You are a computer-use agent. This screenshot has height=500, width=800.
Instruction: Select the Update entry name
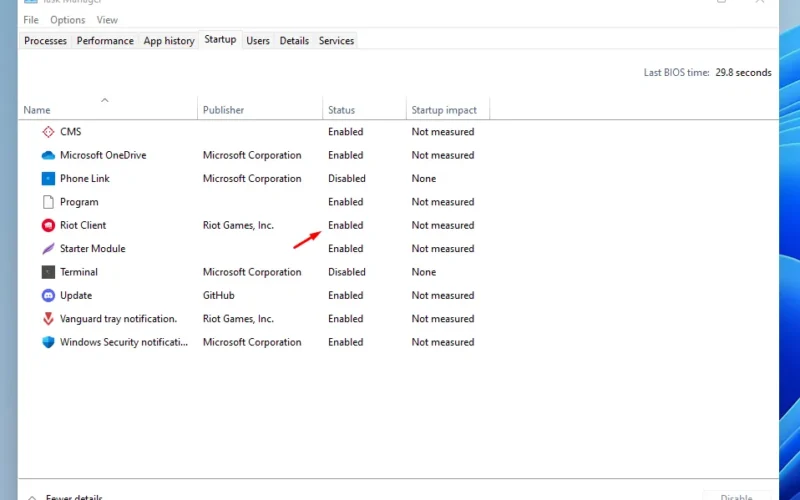click(x=76, y=295)
